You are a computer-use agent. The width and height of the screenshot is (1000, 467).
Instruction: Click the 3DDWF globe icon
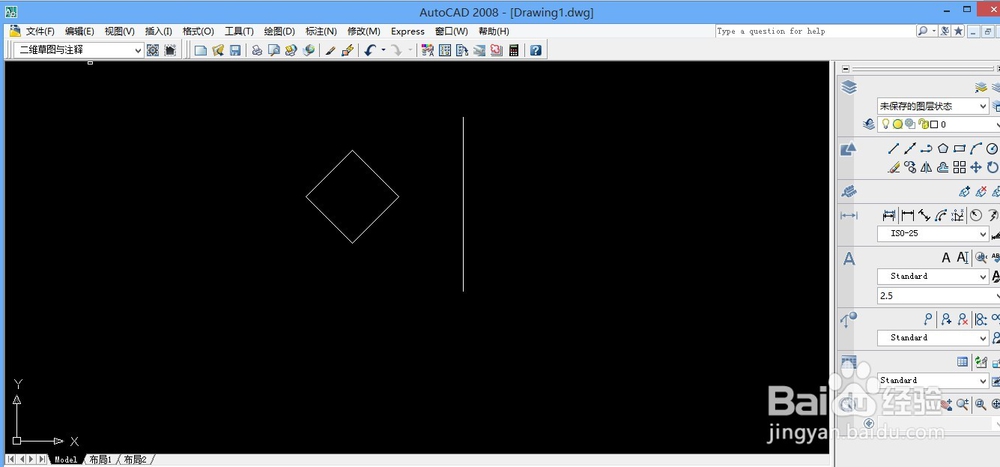(x=309, y=50)
